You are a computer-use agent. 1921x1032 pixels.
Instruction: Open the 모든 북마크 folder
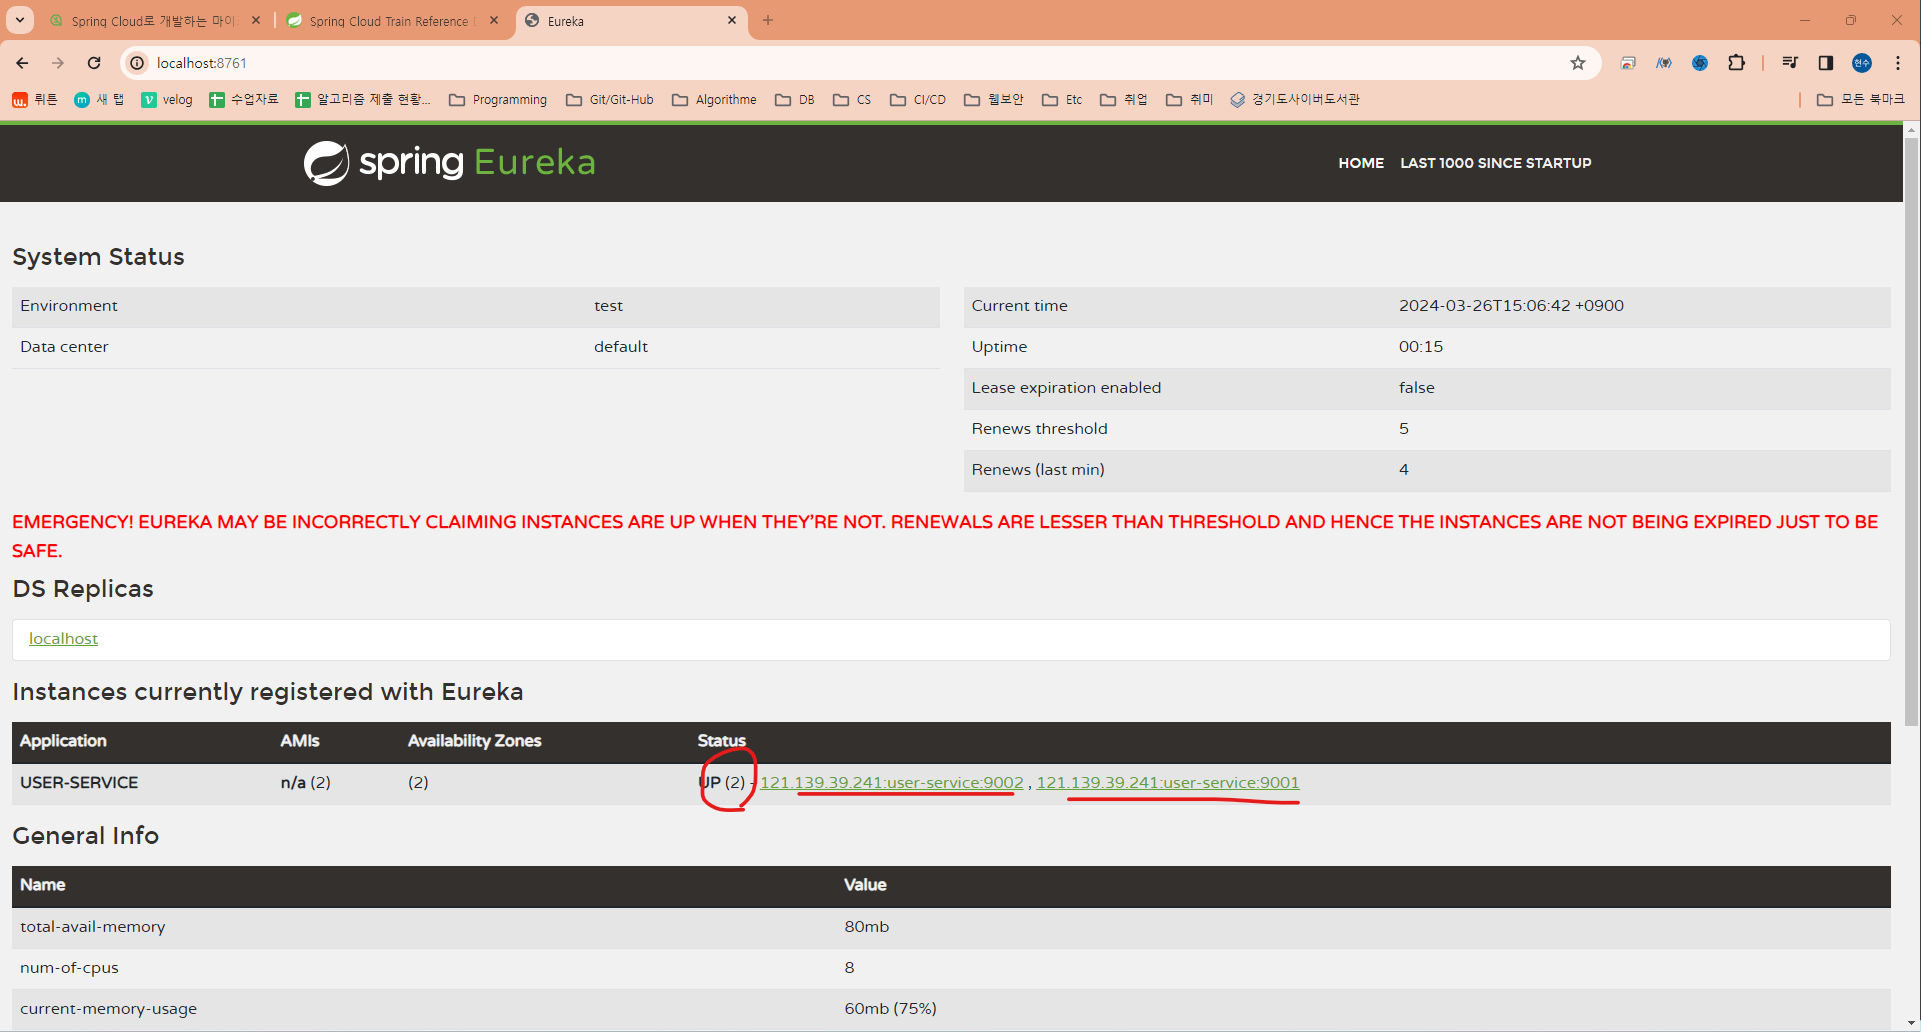tap(1861, 100)
